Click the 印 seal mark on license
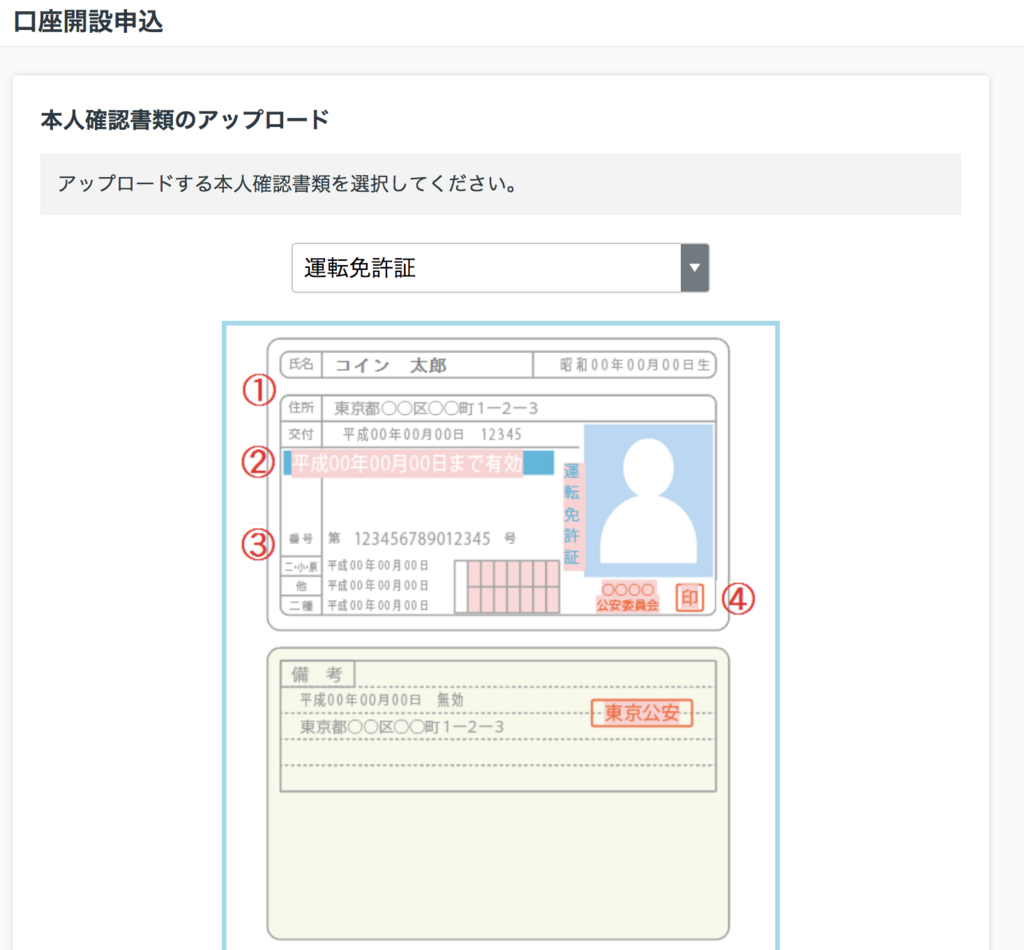1024x950 pixels. [x=690, y=597]
